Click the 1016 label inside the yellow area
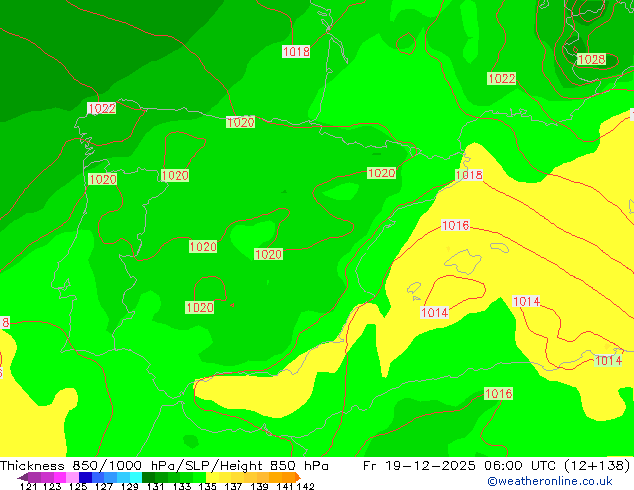634x490 pixels. (x=456, y=225)
